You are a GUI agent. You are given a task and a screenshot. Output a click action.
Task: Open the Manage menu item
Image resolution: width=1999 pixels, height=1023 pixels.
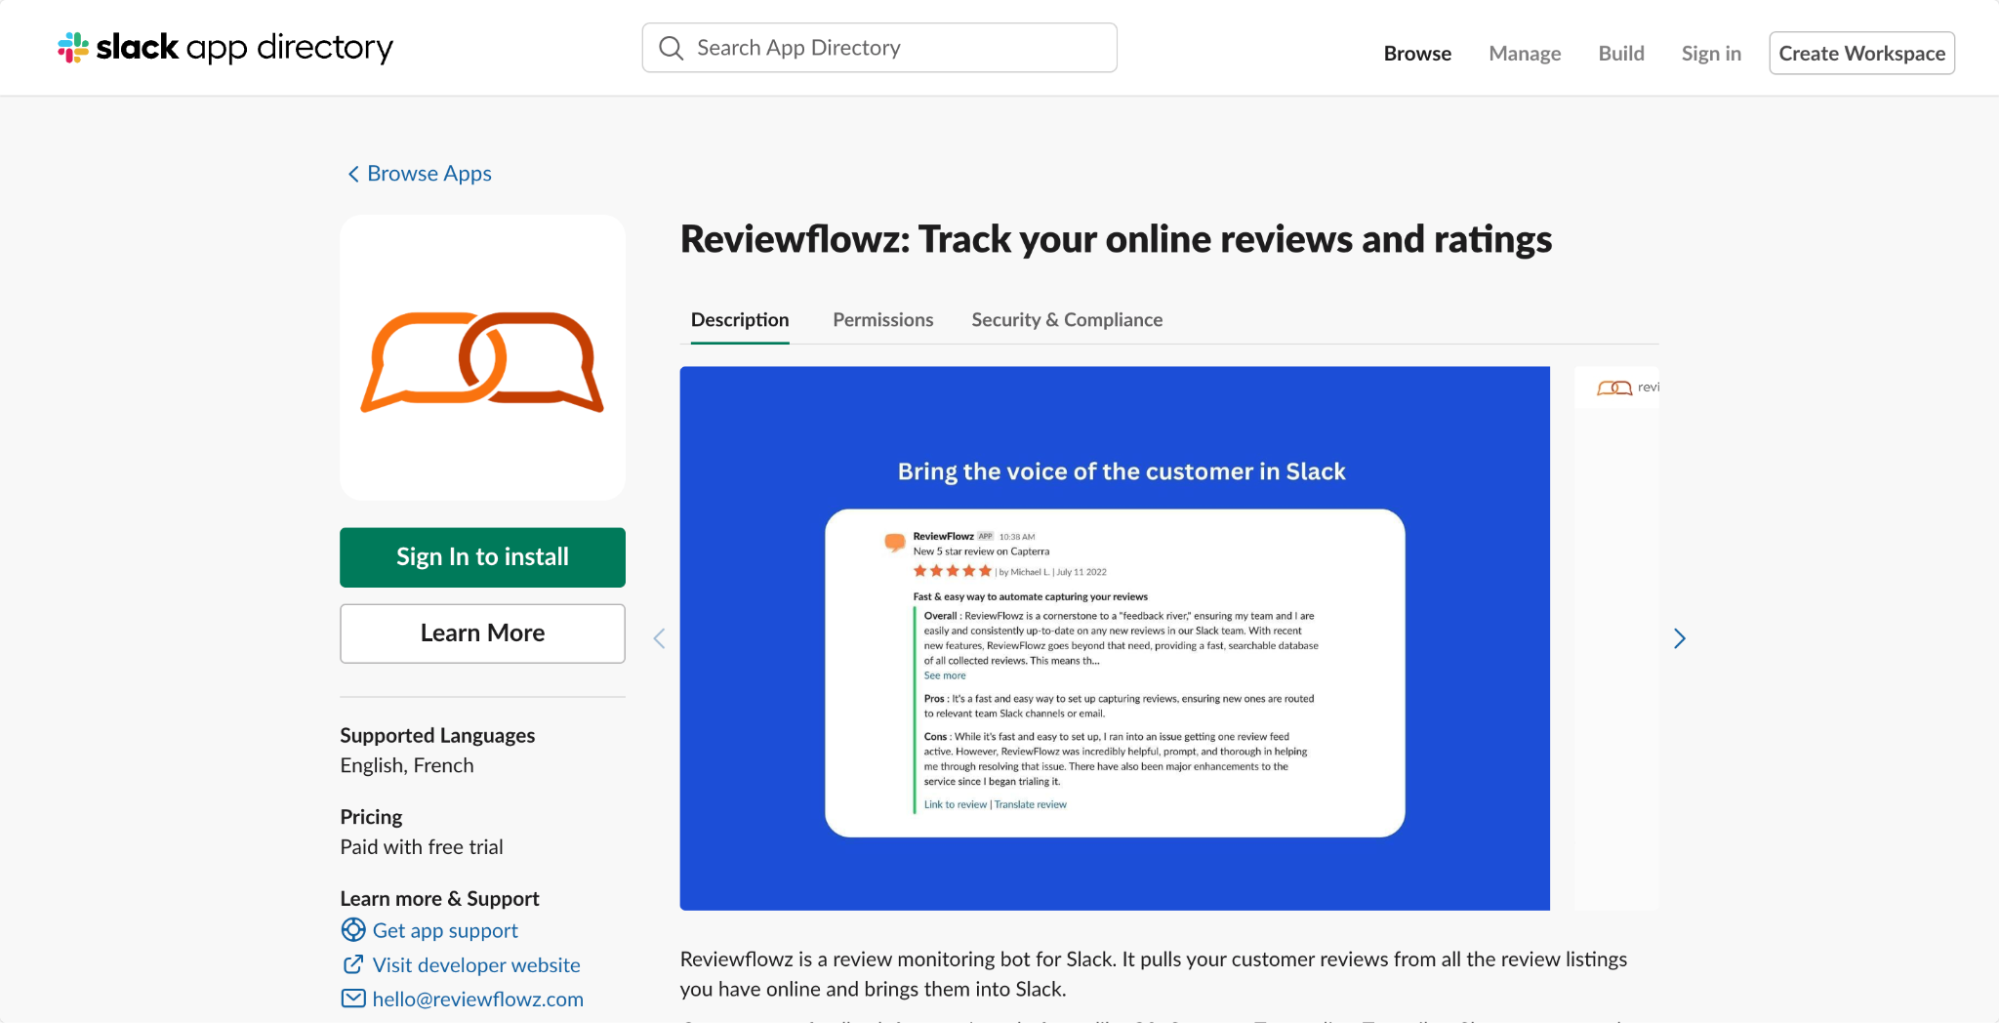(1524, 53)
